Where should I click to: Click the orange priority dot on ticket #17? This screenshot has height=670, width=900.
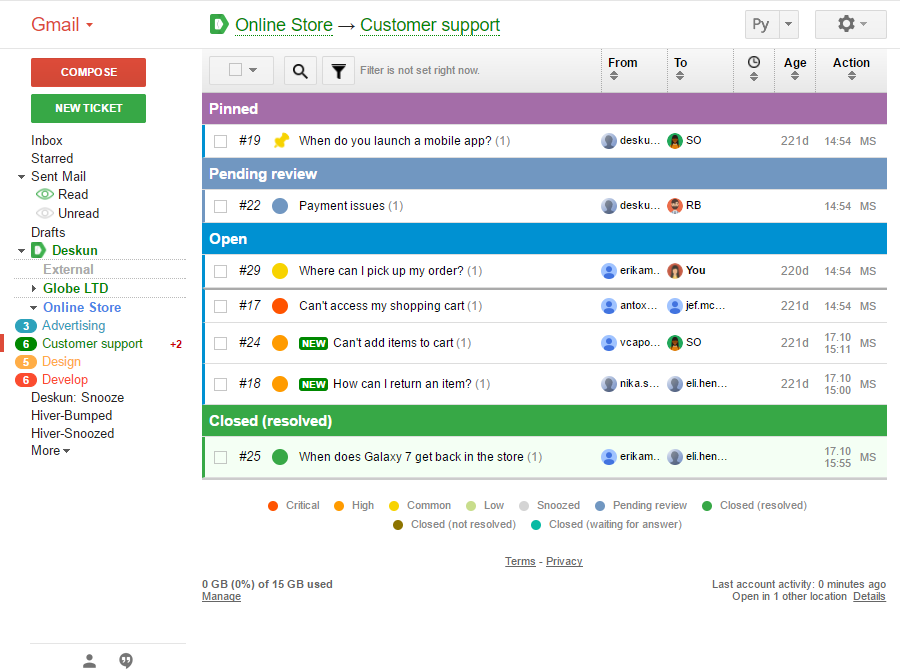[280, 306]
